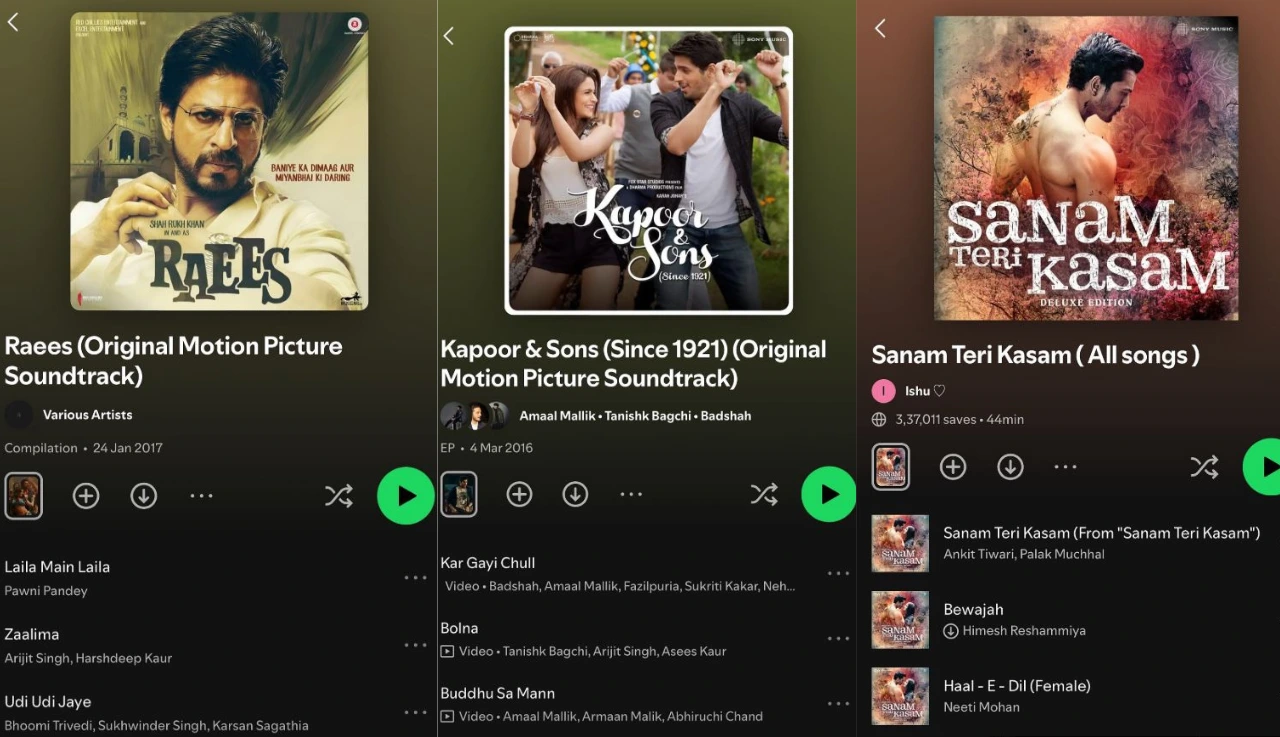Image resolution: width=1280 pixels, height=737 pixels.
Task: Toggle shuffle for the Raees album
Action: tap(339, 496)
